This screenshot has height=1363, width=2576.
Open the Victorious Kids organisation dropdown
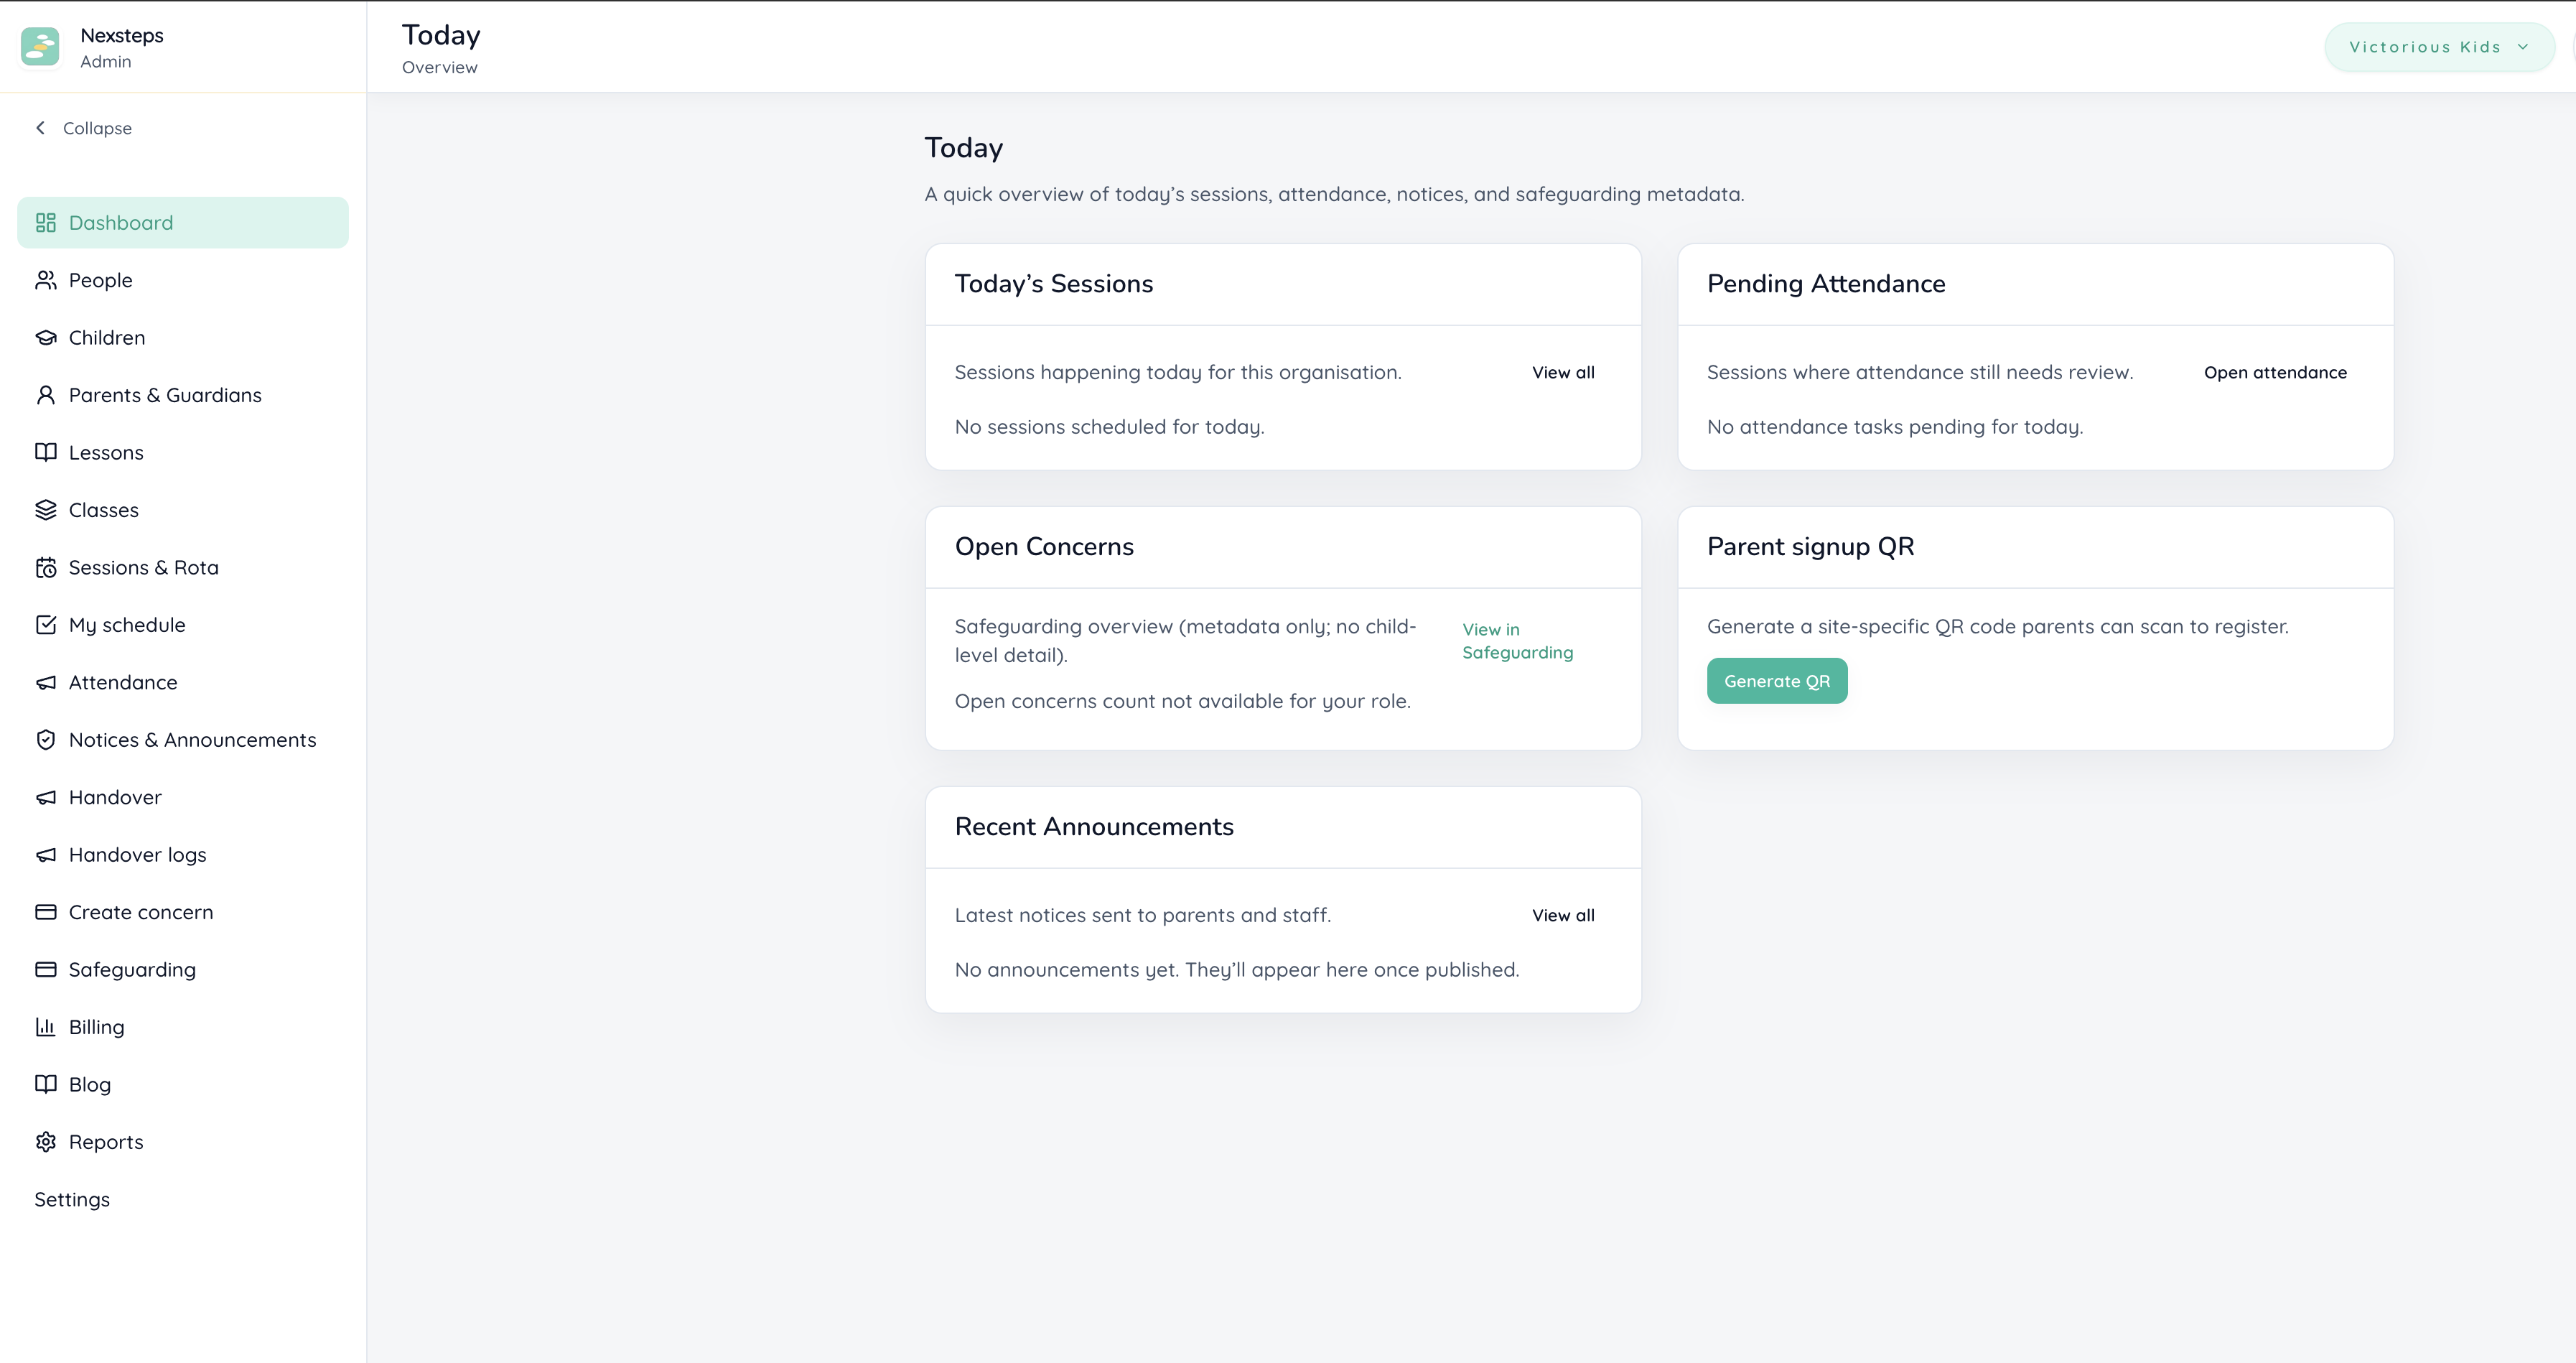click(2439, 47)
